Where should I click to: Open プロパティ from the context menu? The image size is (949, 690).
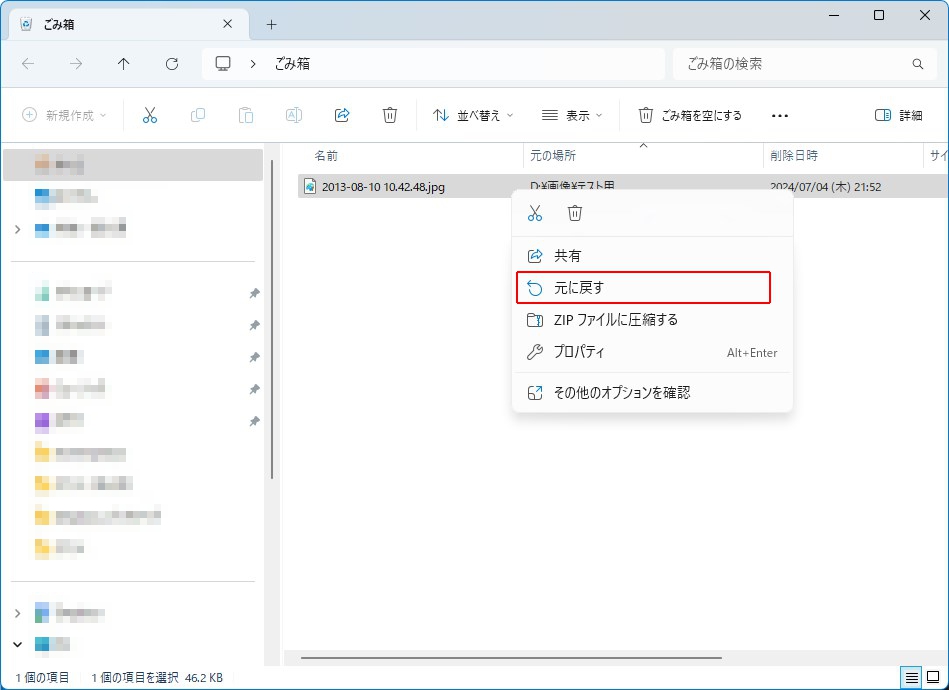[x=579, y=352]
